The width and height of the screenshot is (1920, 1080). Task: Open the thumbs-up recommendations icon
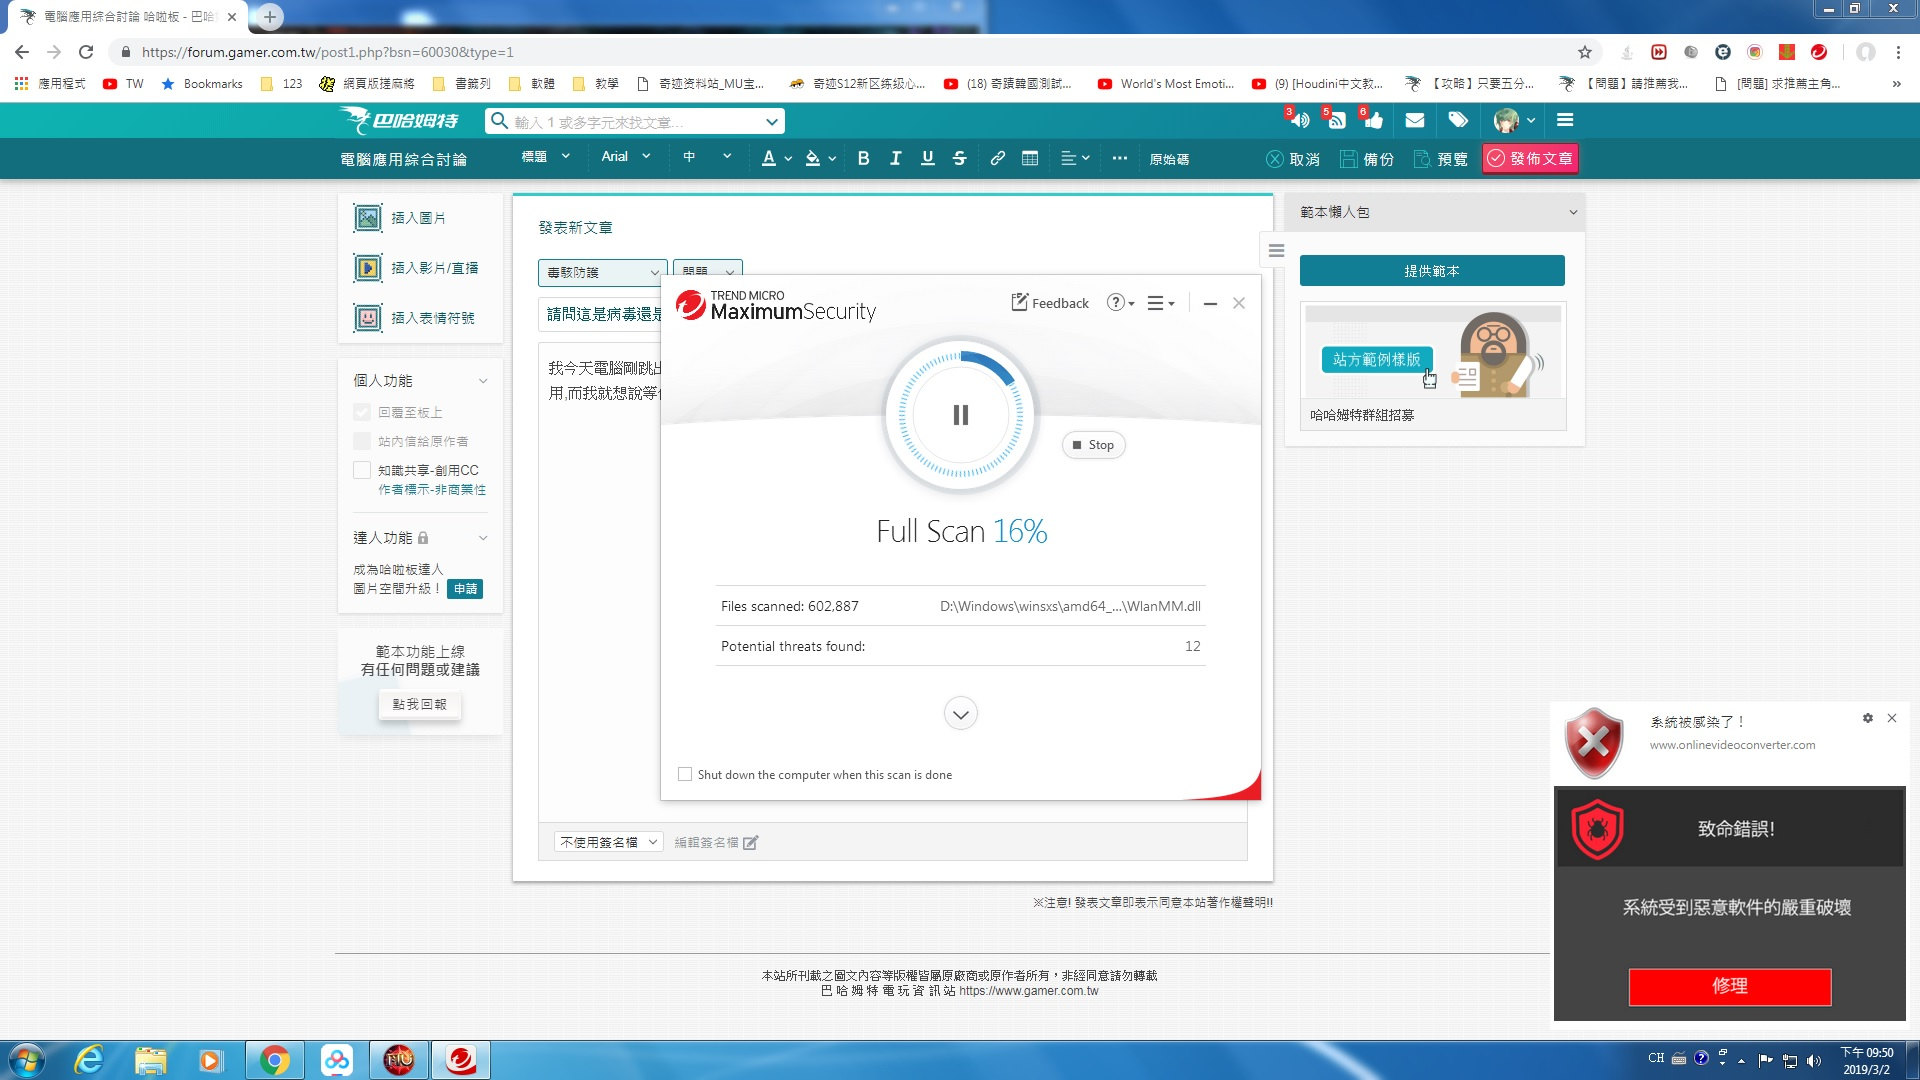[x=1373, y=120]
